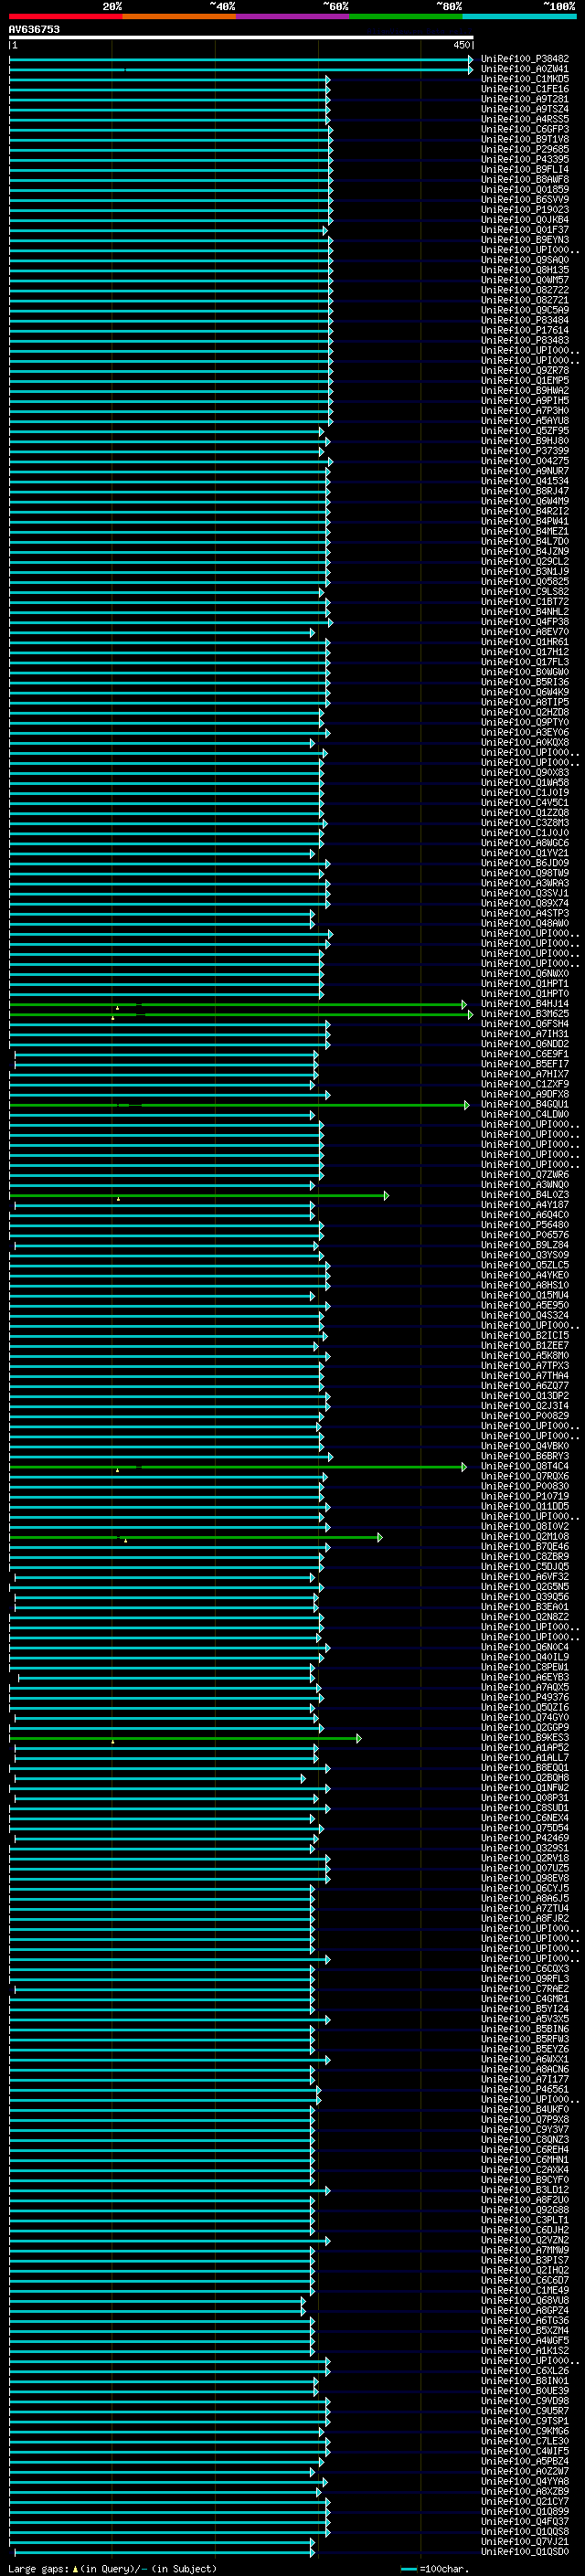
Task: Select label UniRef100_Q0JKB4
Action: [525, 220]
